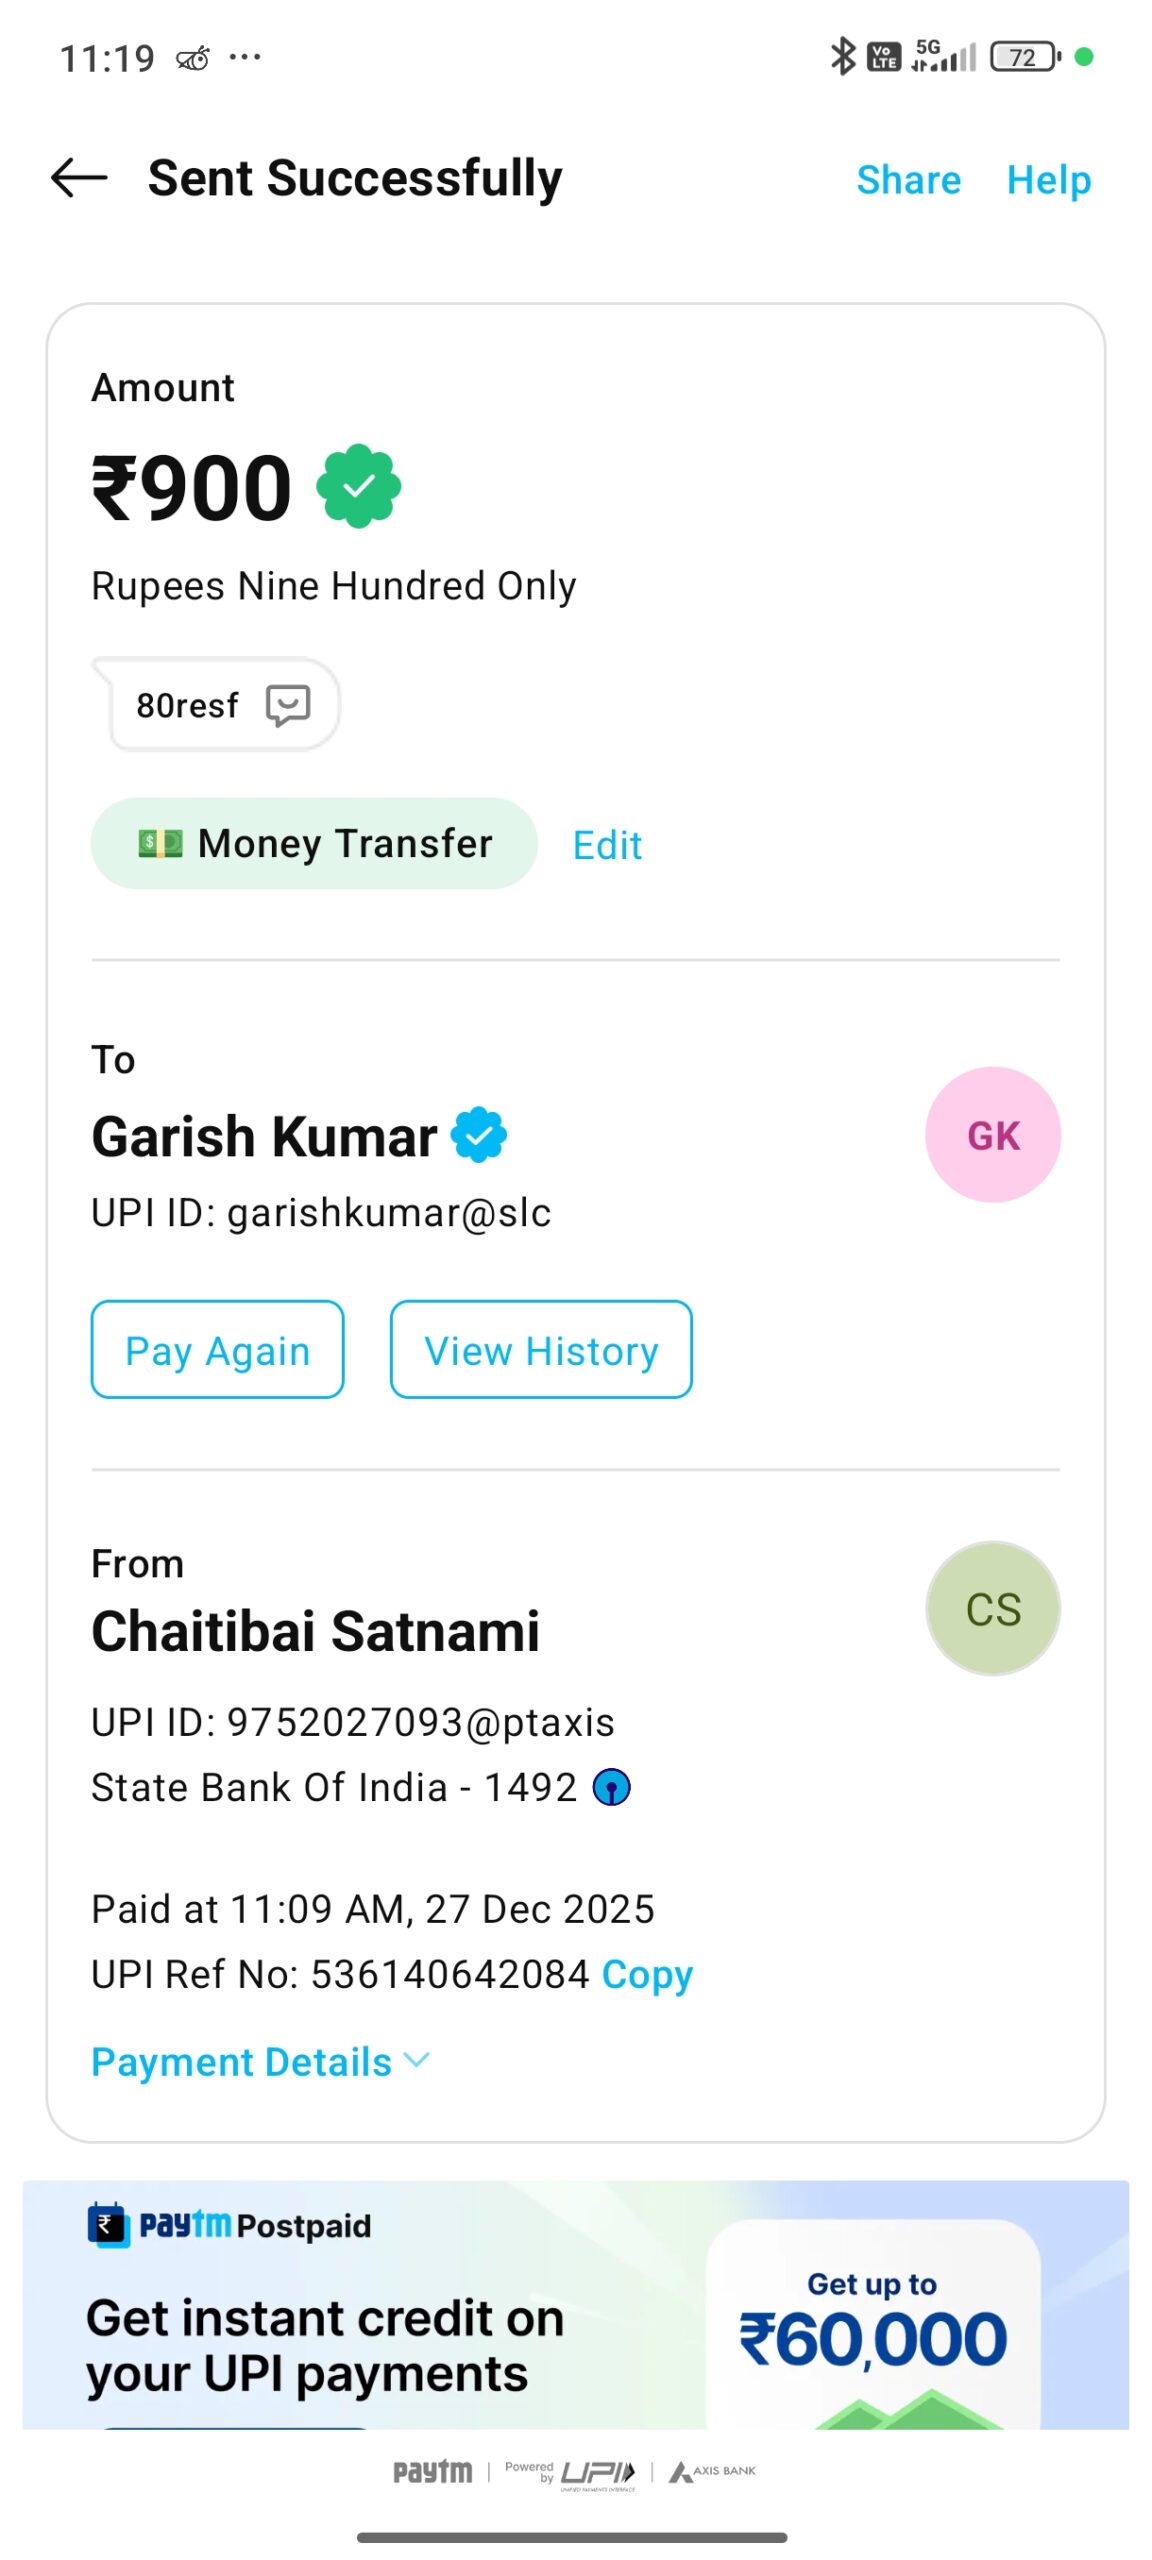Viewport: 1152px width, 2560px height.
Task: Tap the back arrow icon
Action: click(x=79, y=178)
